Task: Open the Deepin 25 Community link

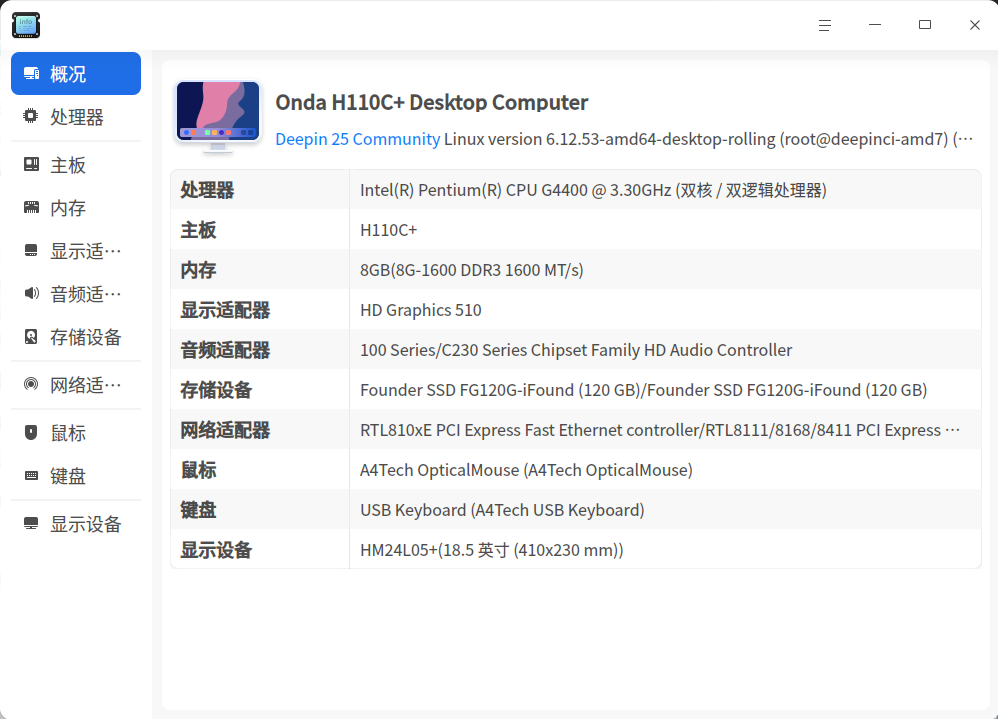Action: (x=358, y=139)
